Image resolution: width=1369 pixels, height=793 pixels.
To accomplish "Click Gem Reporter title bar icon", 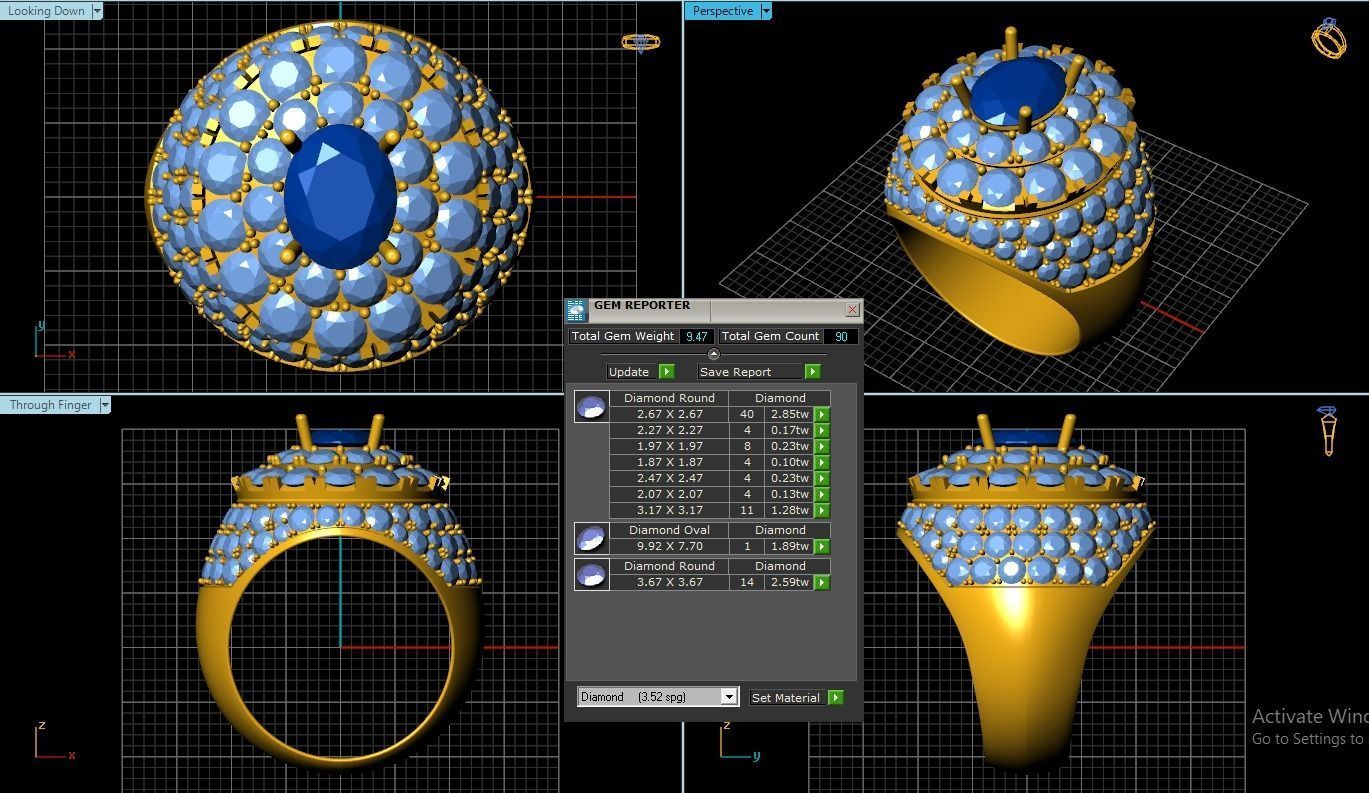I will coord(576,310).
